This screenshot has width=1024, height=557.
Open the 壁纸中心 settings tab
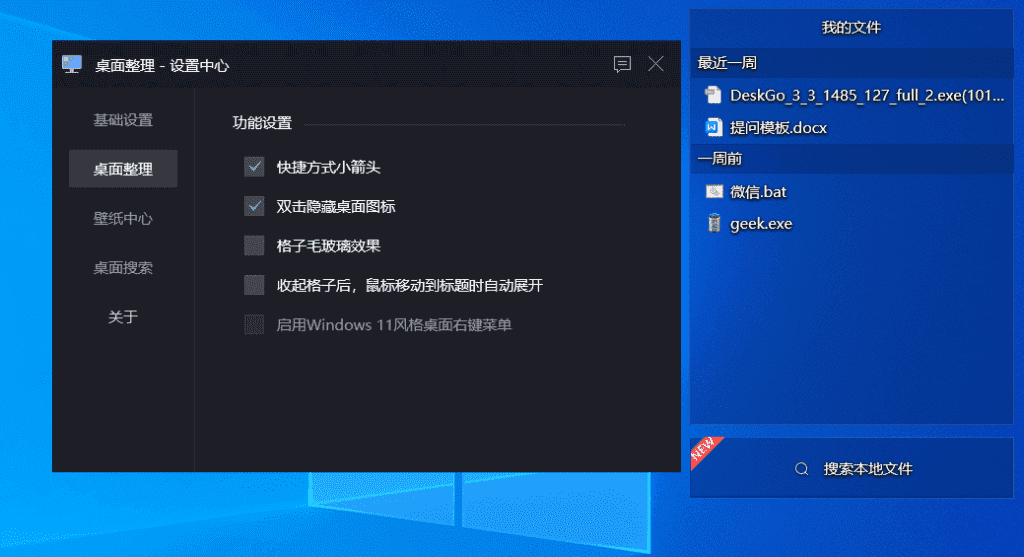point(123,218)
